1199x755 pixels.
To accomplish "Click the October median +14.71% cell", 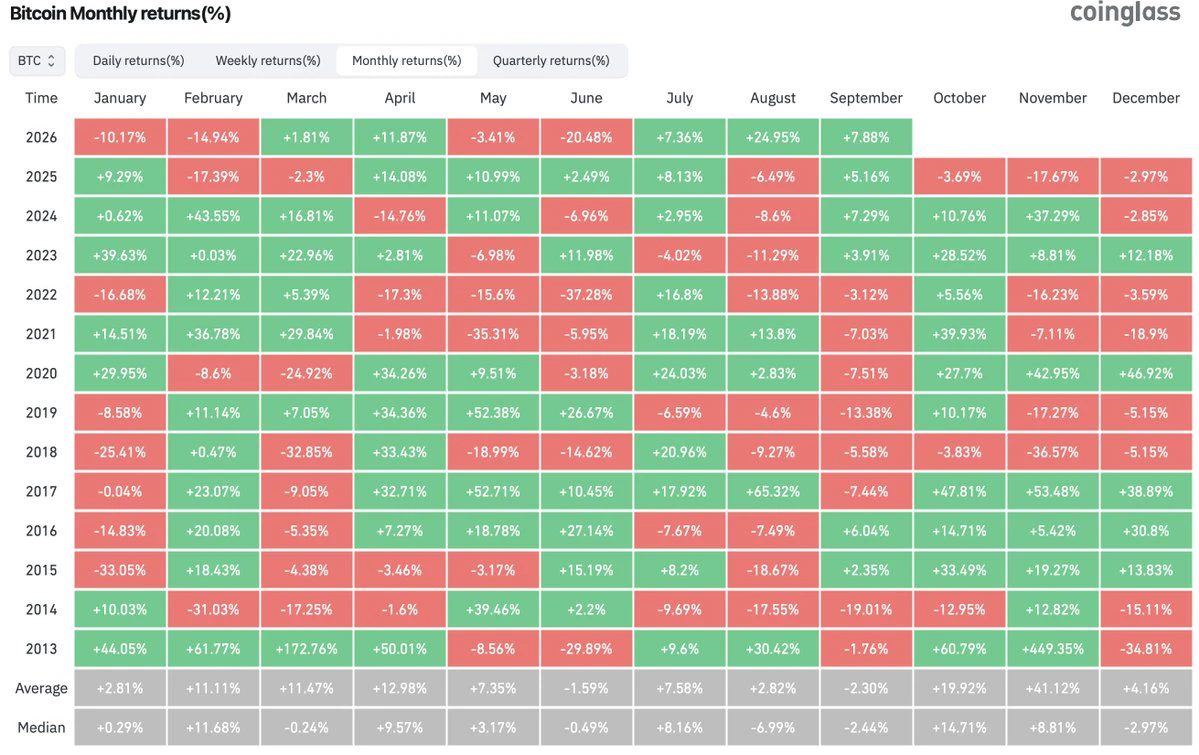I will (959, 727).
